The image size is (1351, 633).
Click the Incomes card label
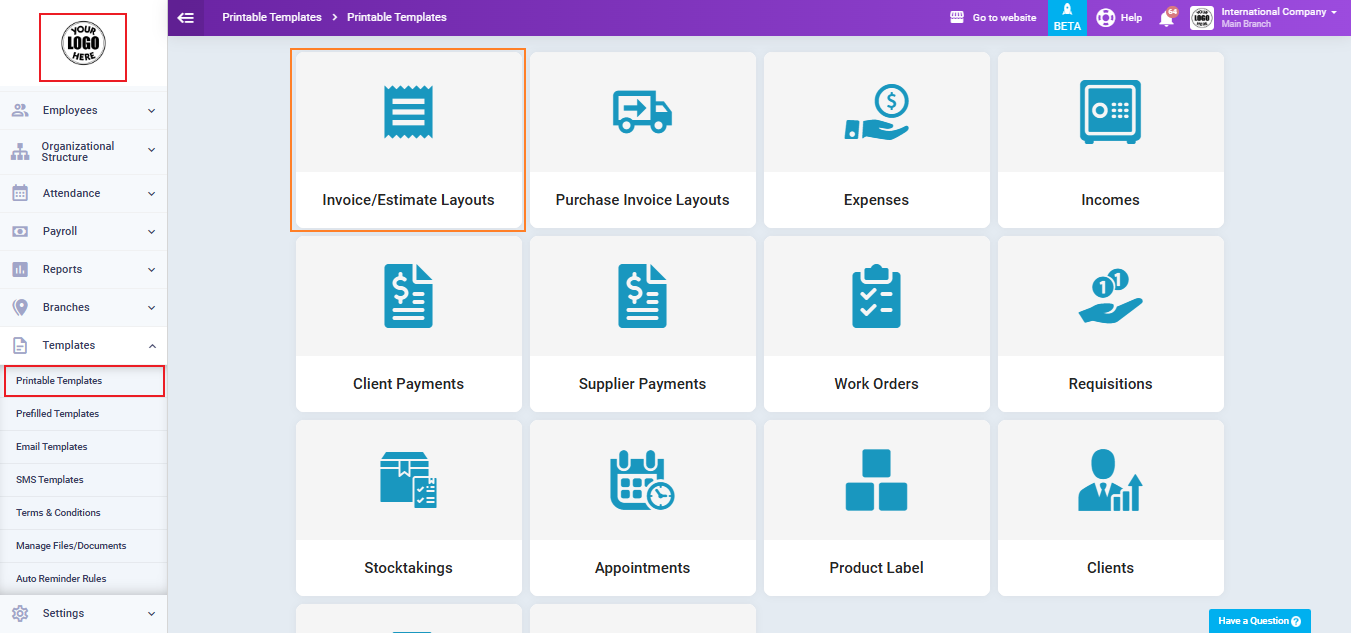point(1110,200)
